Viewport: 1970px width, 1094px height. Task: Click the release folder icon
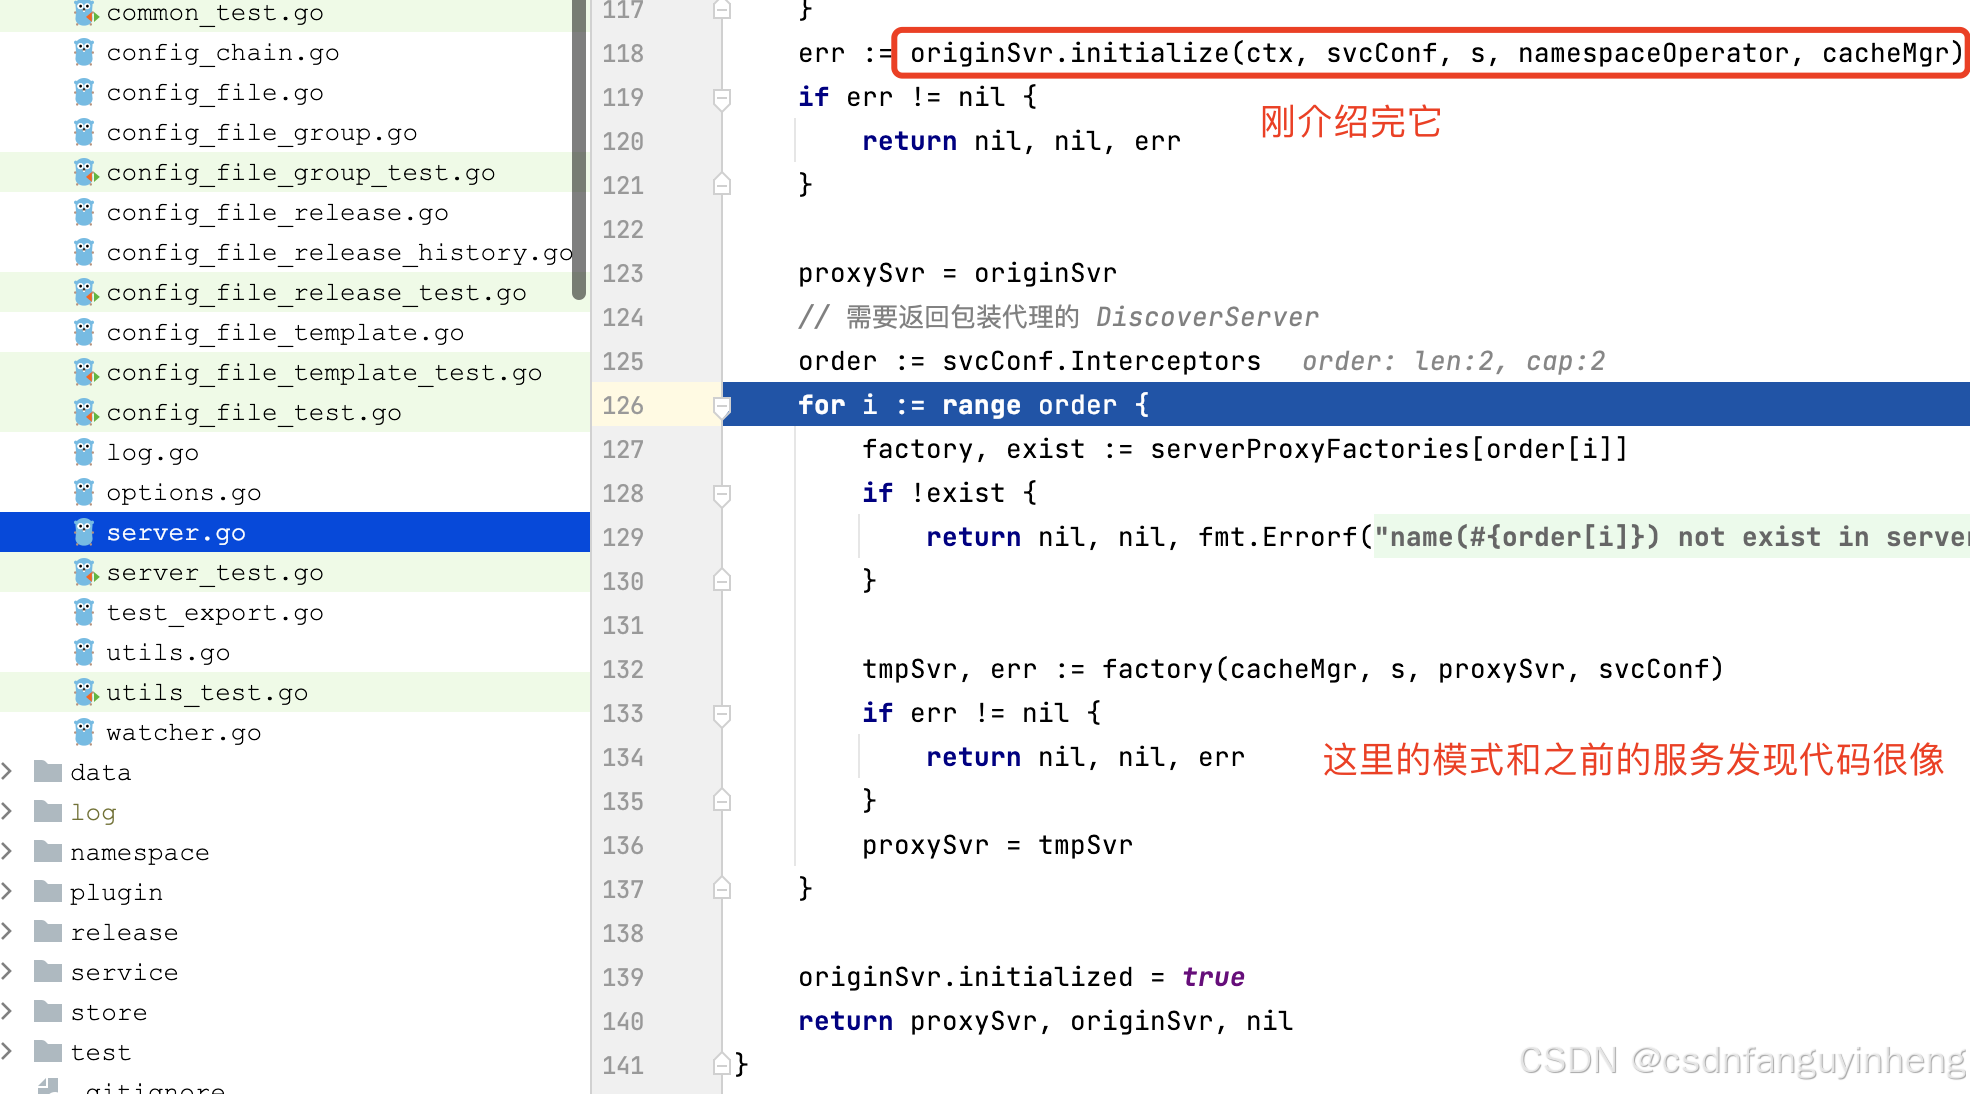point(48,931)
